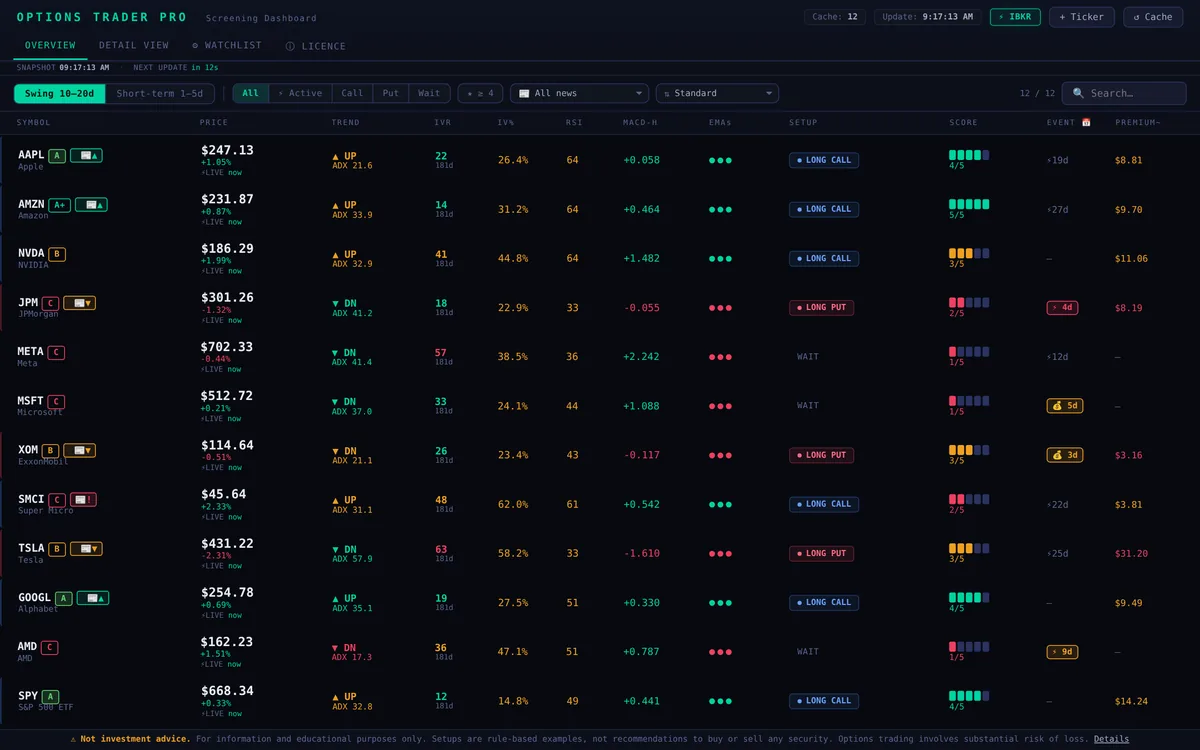Filter the table by Wait setups
The height and width of the screenshot is (750, 1200).
[x=429, y=93]
